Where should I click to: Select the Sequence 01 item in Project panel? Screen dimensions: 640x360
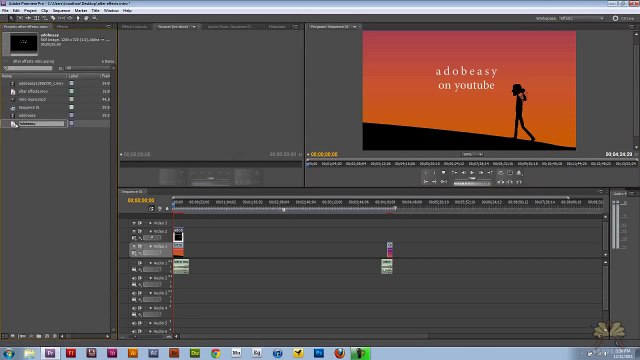pyautogui.click(x=29, y=107)
